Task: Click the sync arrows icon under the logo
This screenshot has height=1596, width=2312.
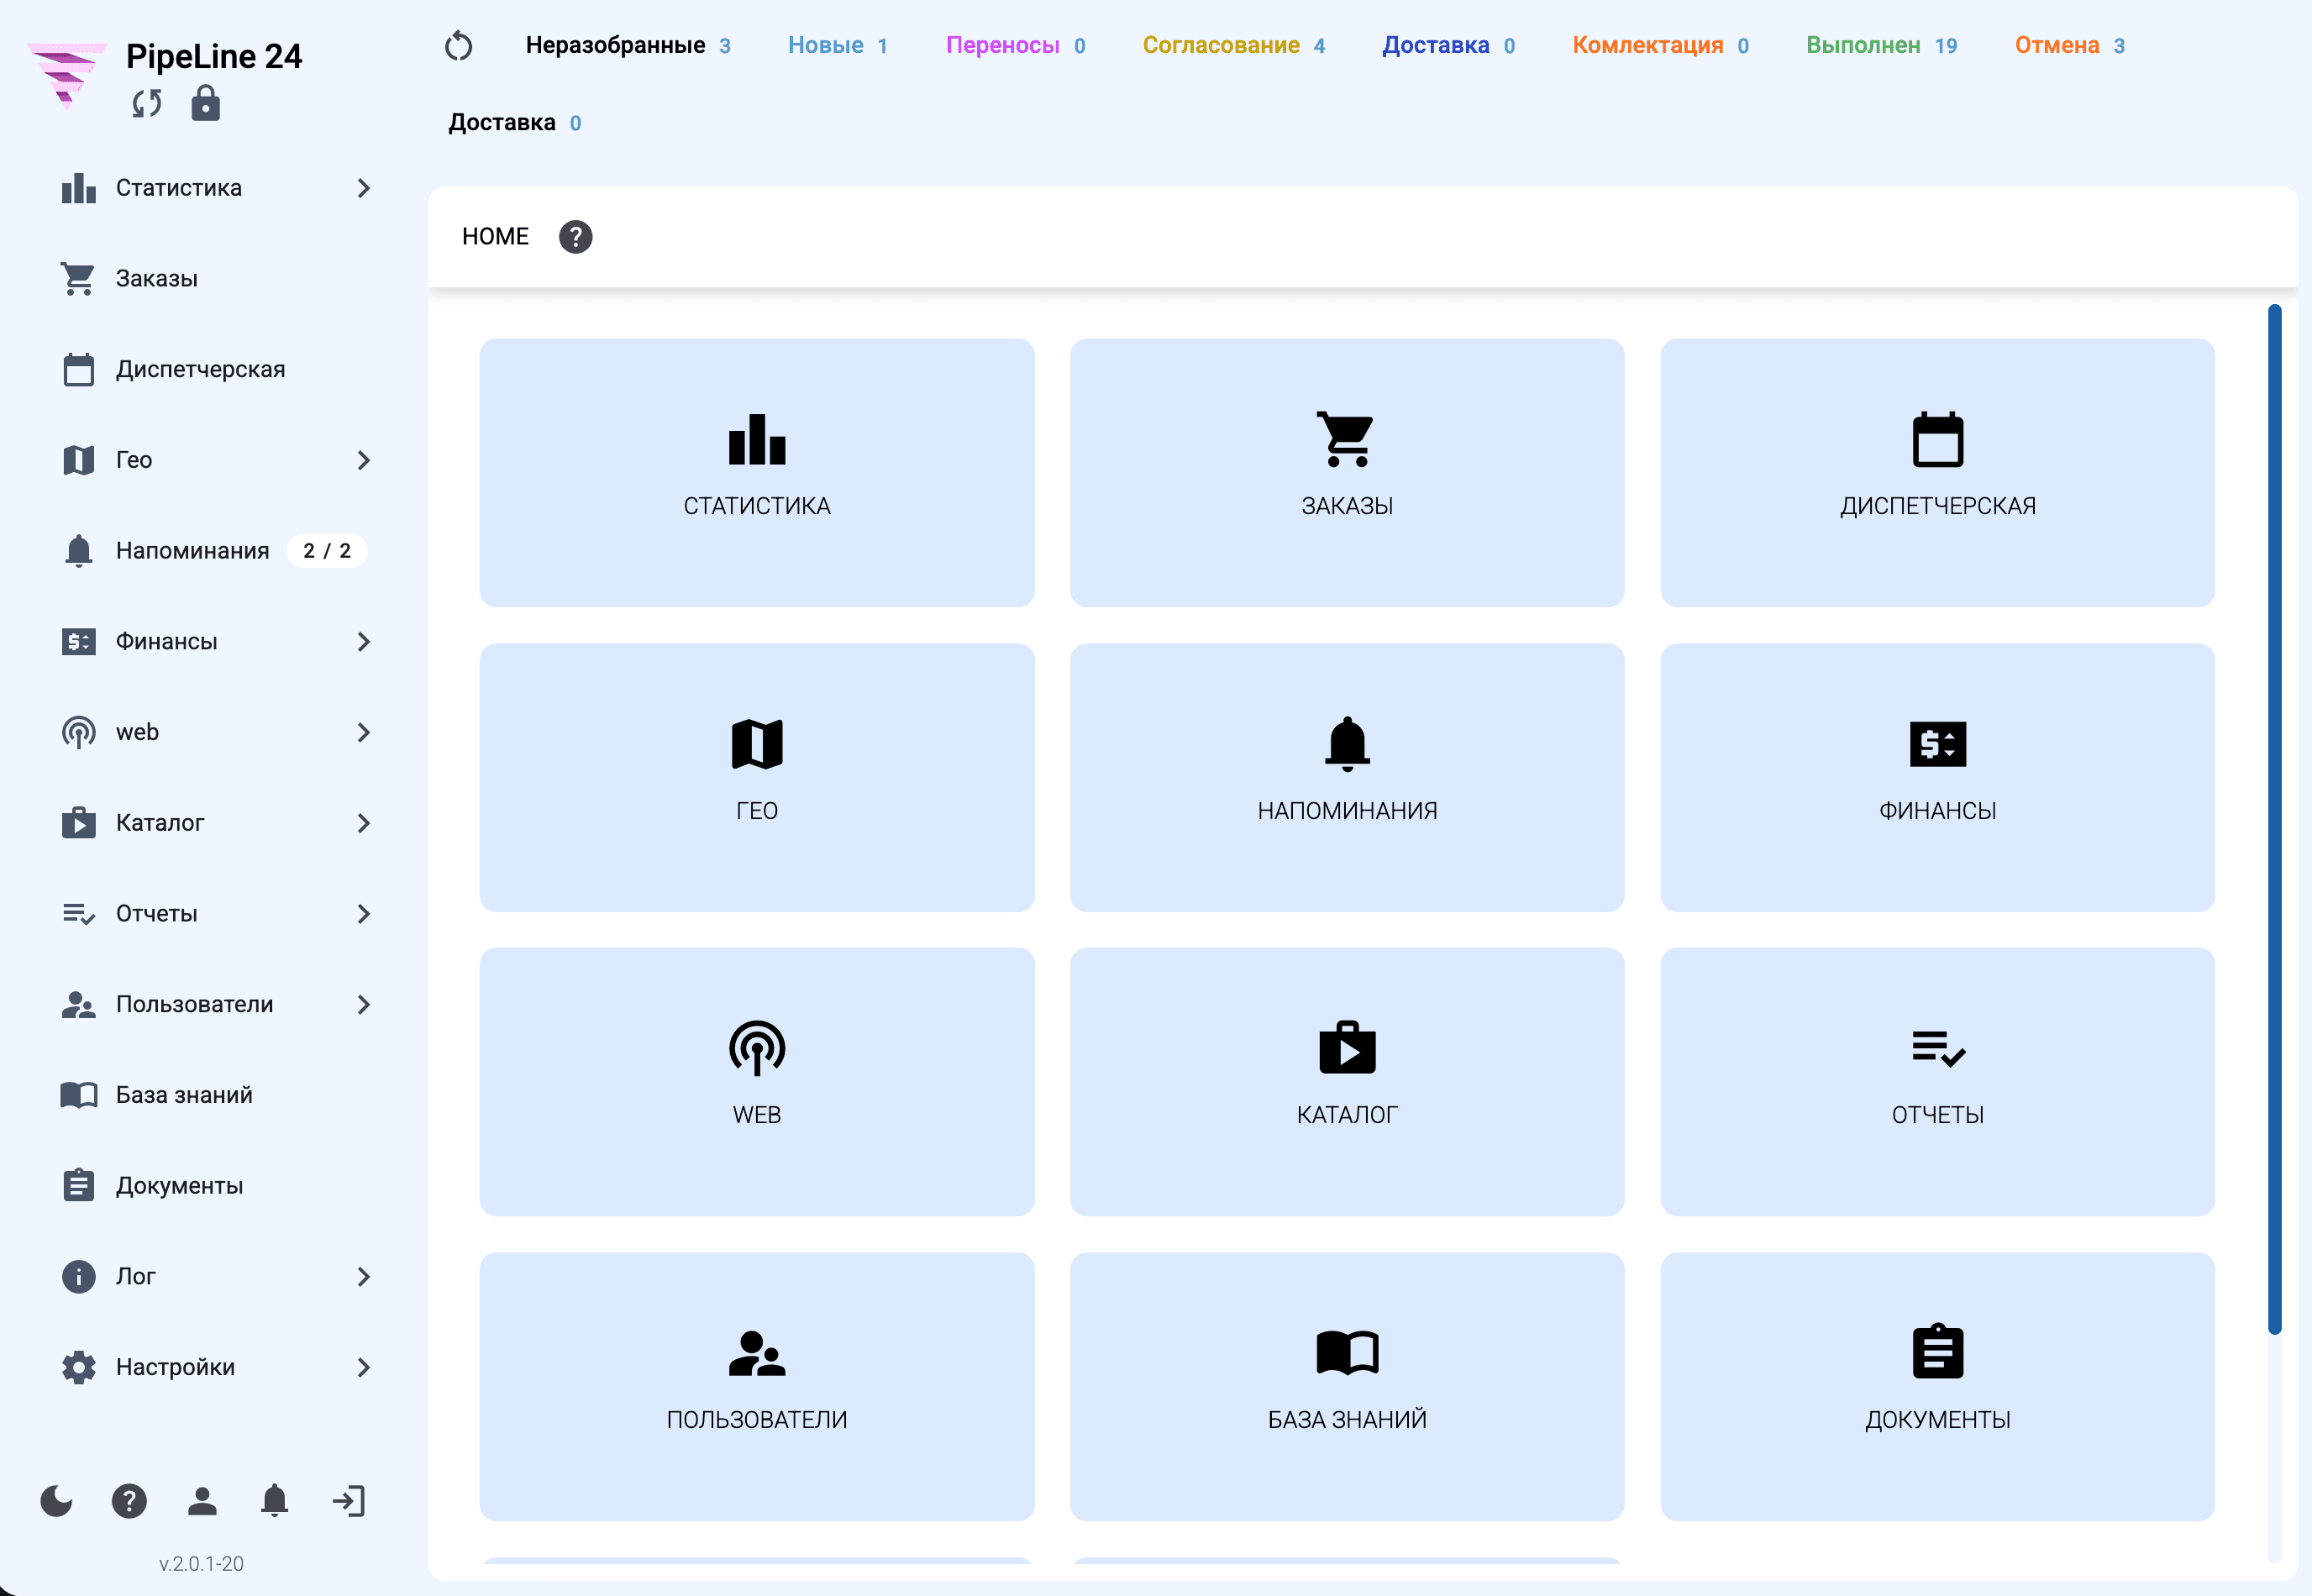Action: [147, 103]
